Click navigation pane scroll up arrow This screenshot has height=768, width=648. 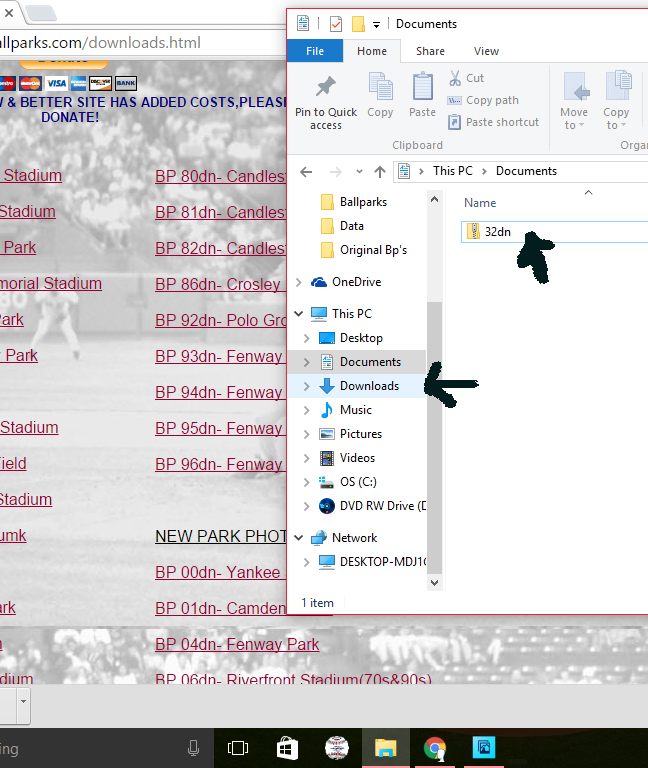434,199
